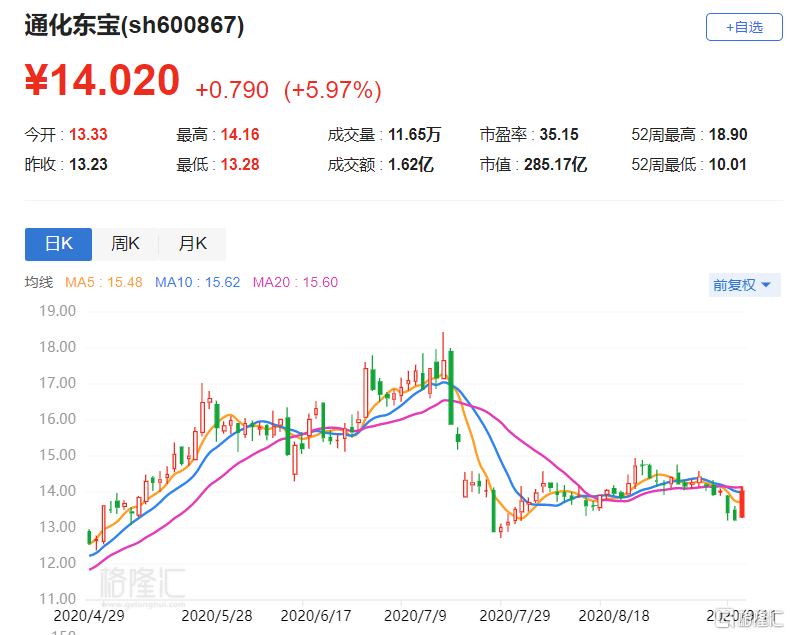Select the 日K daily chart tab
790x635 pixels.
tap(58, 244)
